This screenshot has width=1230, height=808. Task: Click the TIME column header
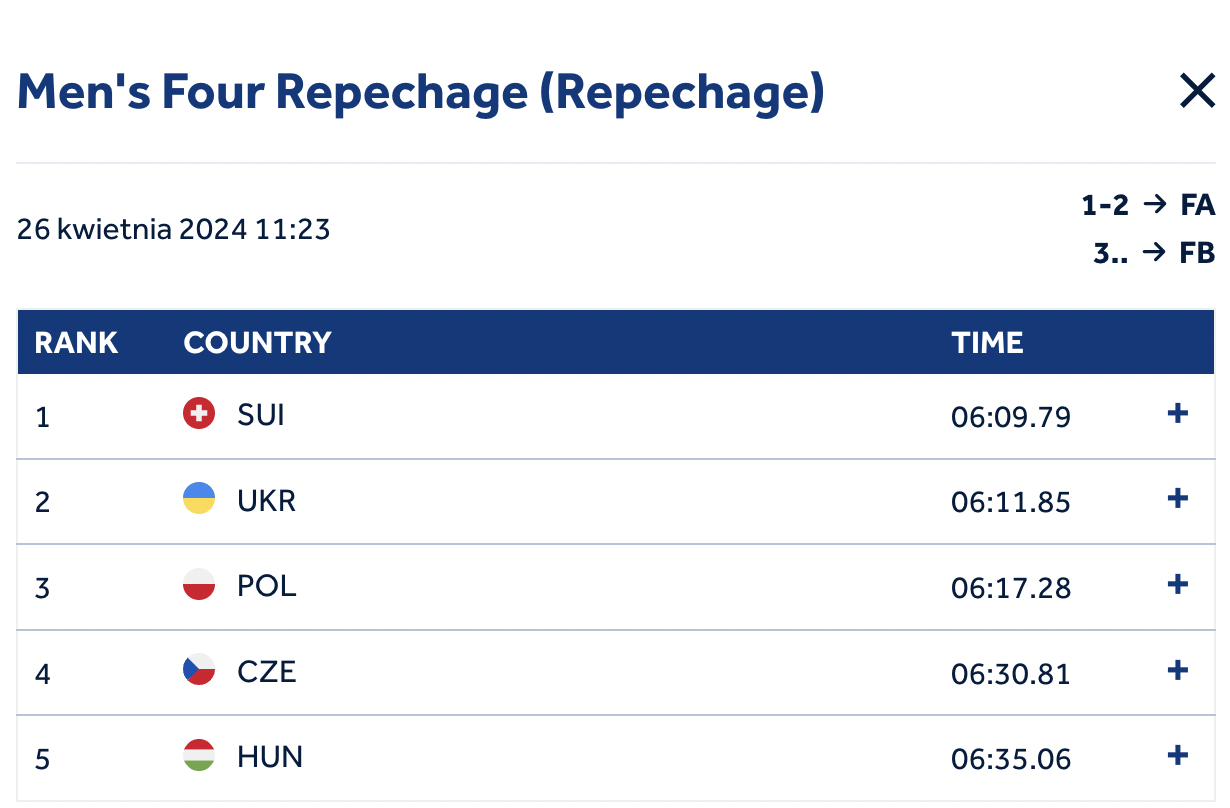(x=987, y=343)
